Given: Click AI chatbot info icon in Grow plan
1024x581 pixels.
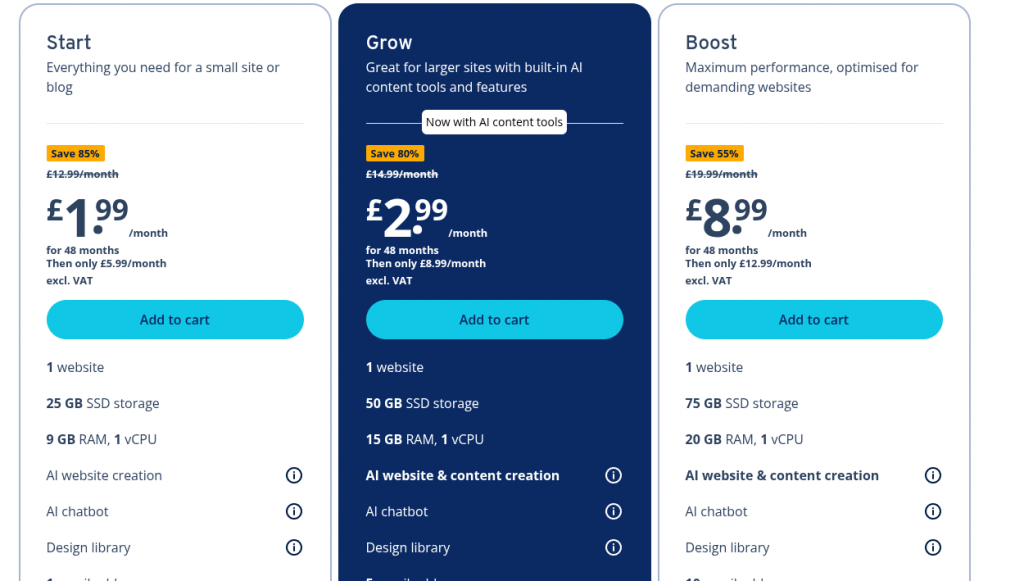Looking at the screenshot, I should pyautogui.click(x=614, y=512).
